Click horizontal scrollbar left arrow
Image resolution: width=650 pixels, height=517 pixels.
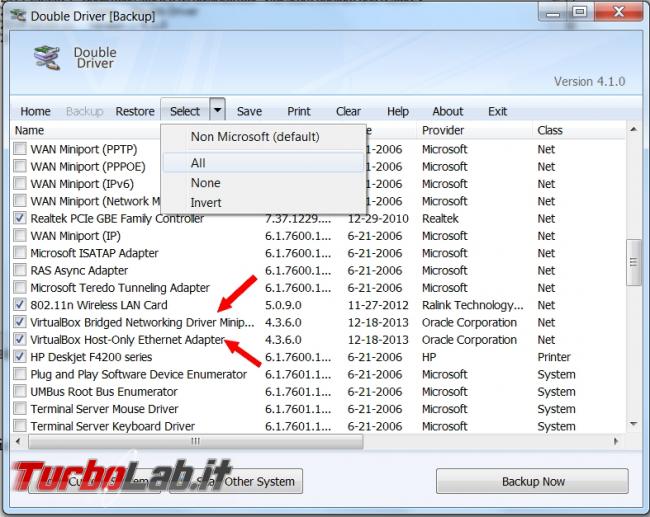tap(18, 441)
